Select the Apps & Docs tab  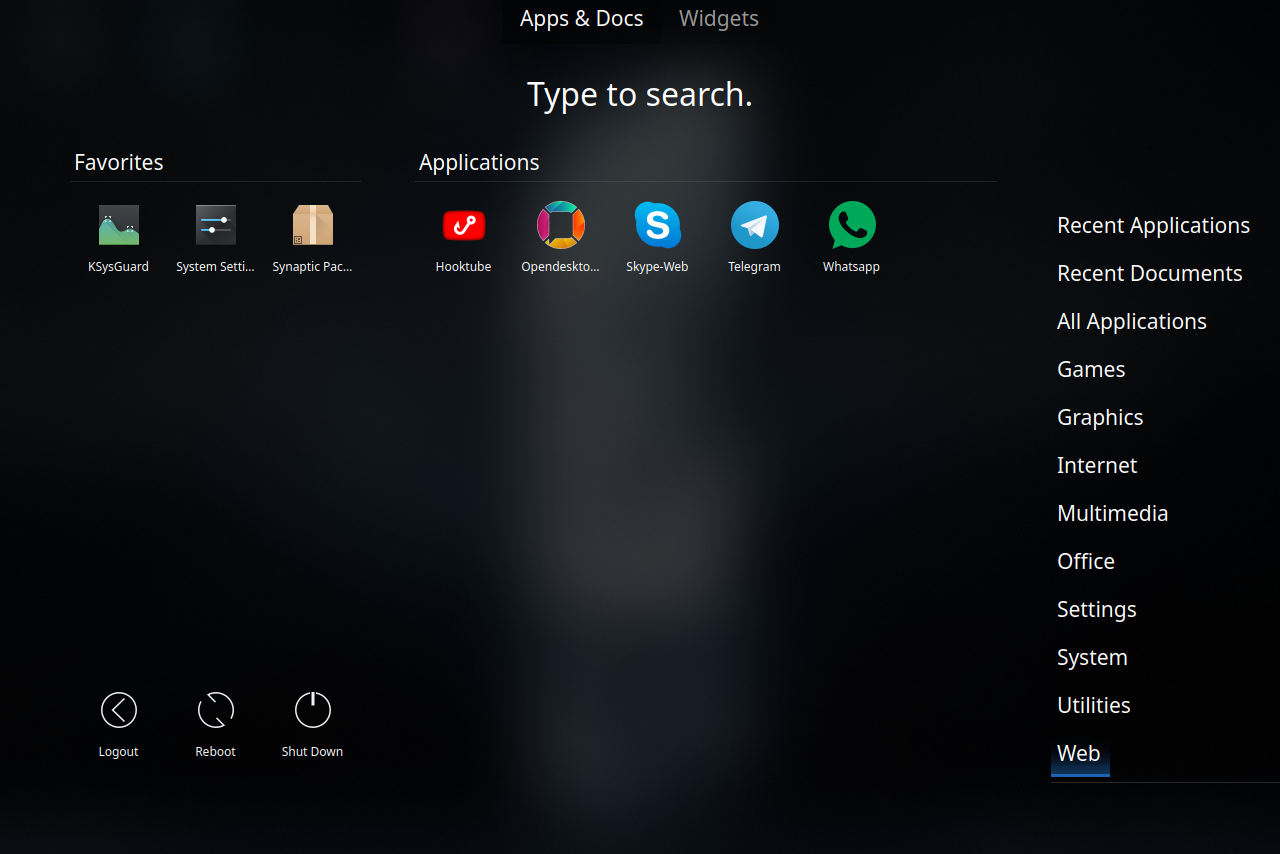pos(581,19)
